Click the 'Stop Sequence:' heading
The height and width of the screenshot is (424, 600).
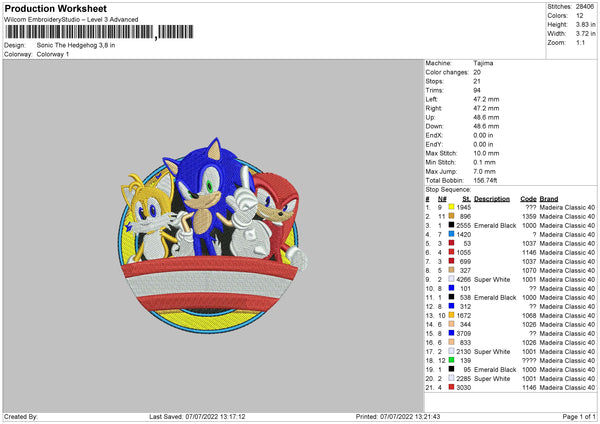point(448,190)
